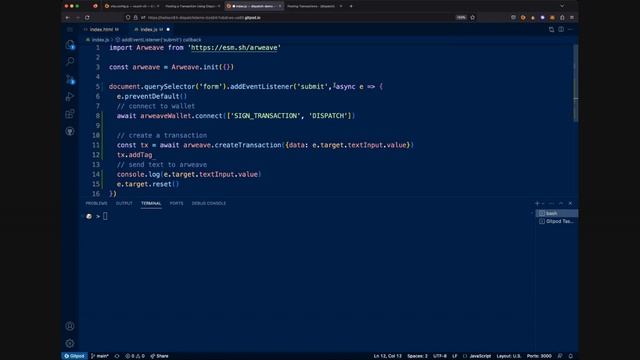640x360 pixels.
Task: Open the hamburger menu in activity bar
Action: [x=70, y=29]
